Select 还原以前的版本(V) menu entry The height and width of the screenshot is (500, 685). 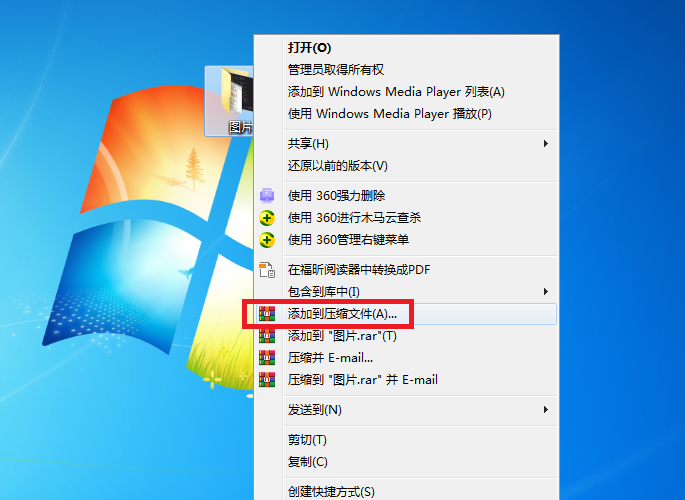pos(337,165)
